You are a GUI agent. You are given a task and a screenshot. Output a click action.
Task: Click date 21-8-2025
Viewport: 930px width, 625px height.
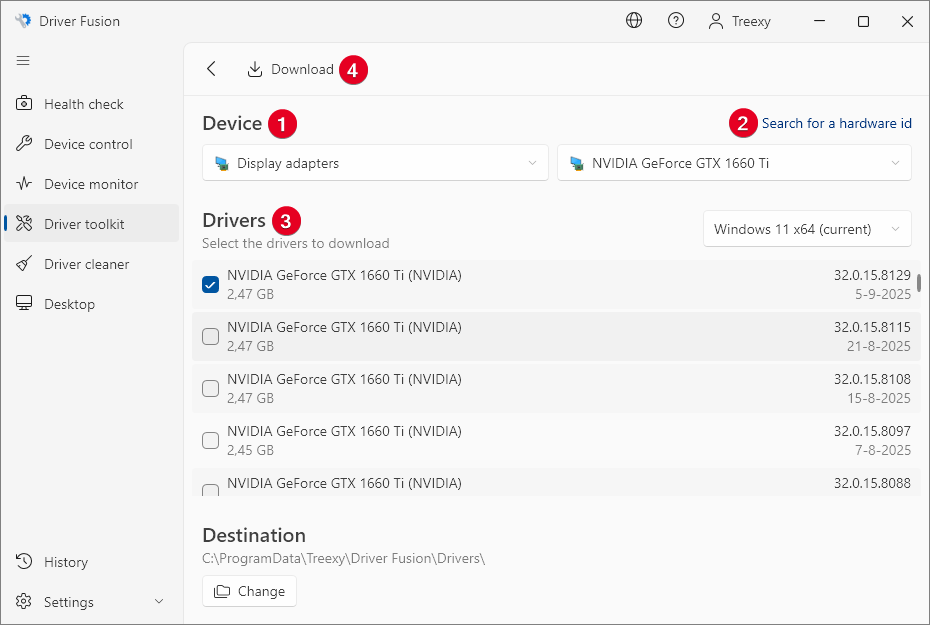click(878, 346)
